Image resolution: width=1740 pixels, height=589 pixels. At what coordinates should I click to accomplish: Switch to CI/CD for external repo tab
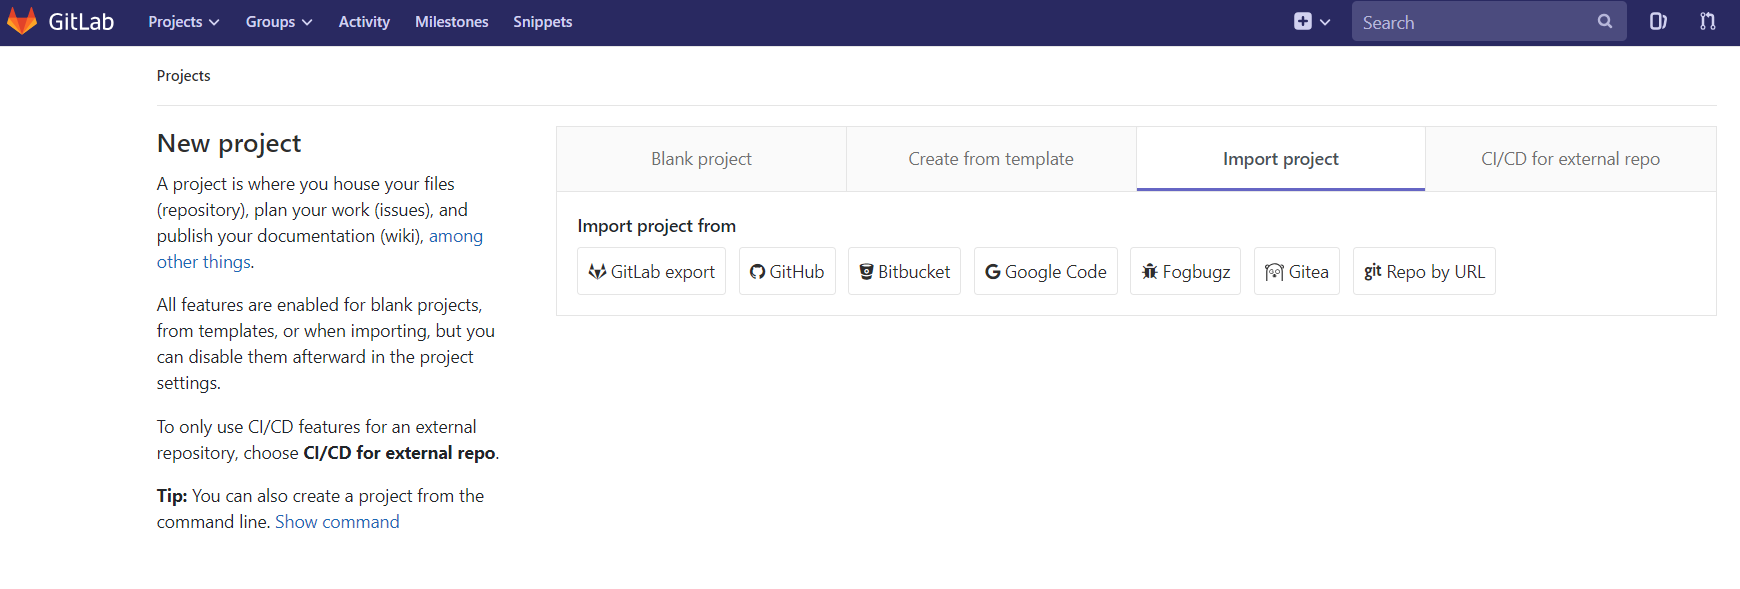pos(1571,159)
